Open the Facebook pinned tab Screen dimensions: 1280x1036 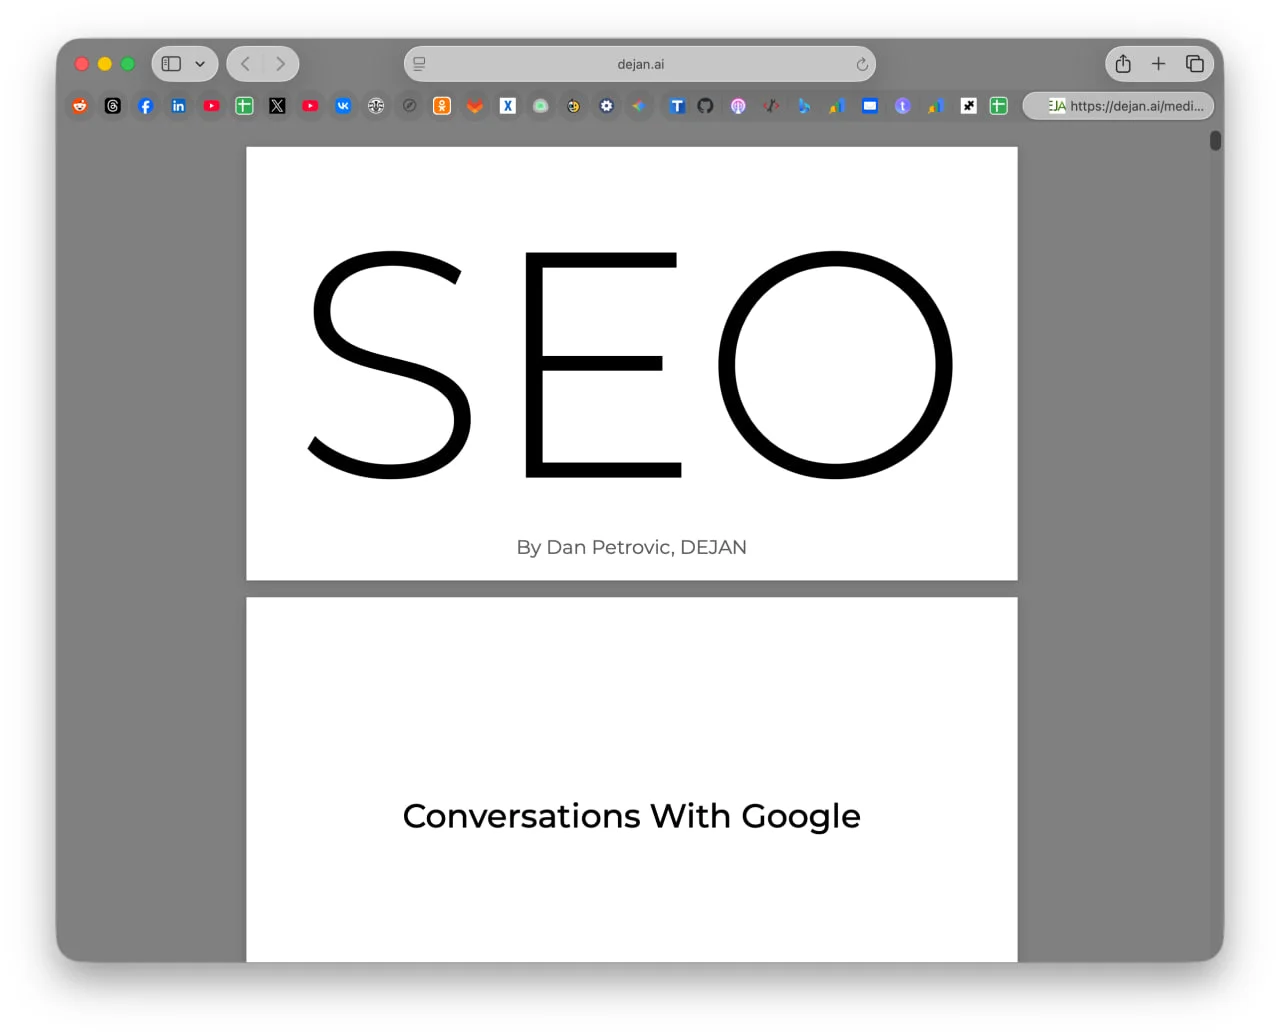(146, 106)
